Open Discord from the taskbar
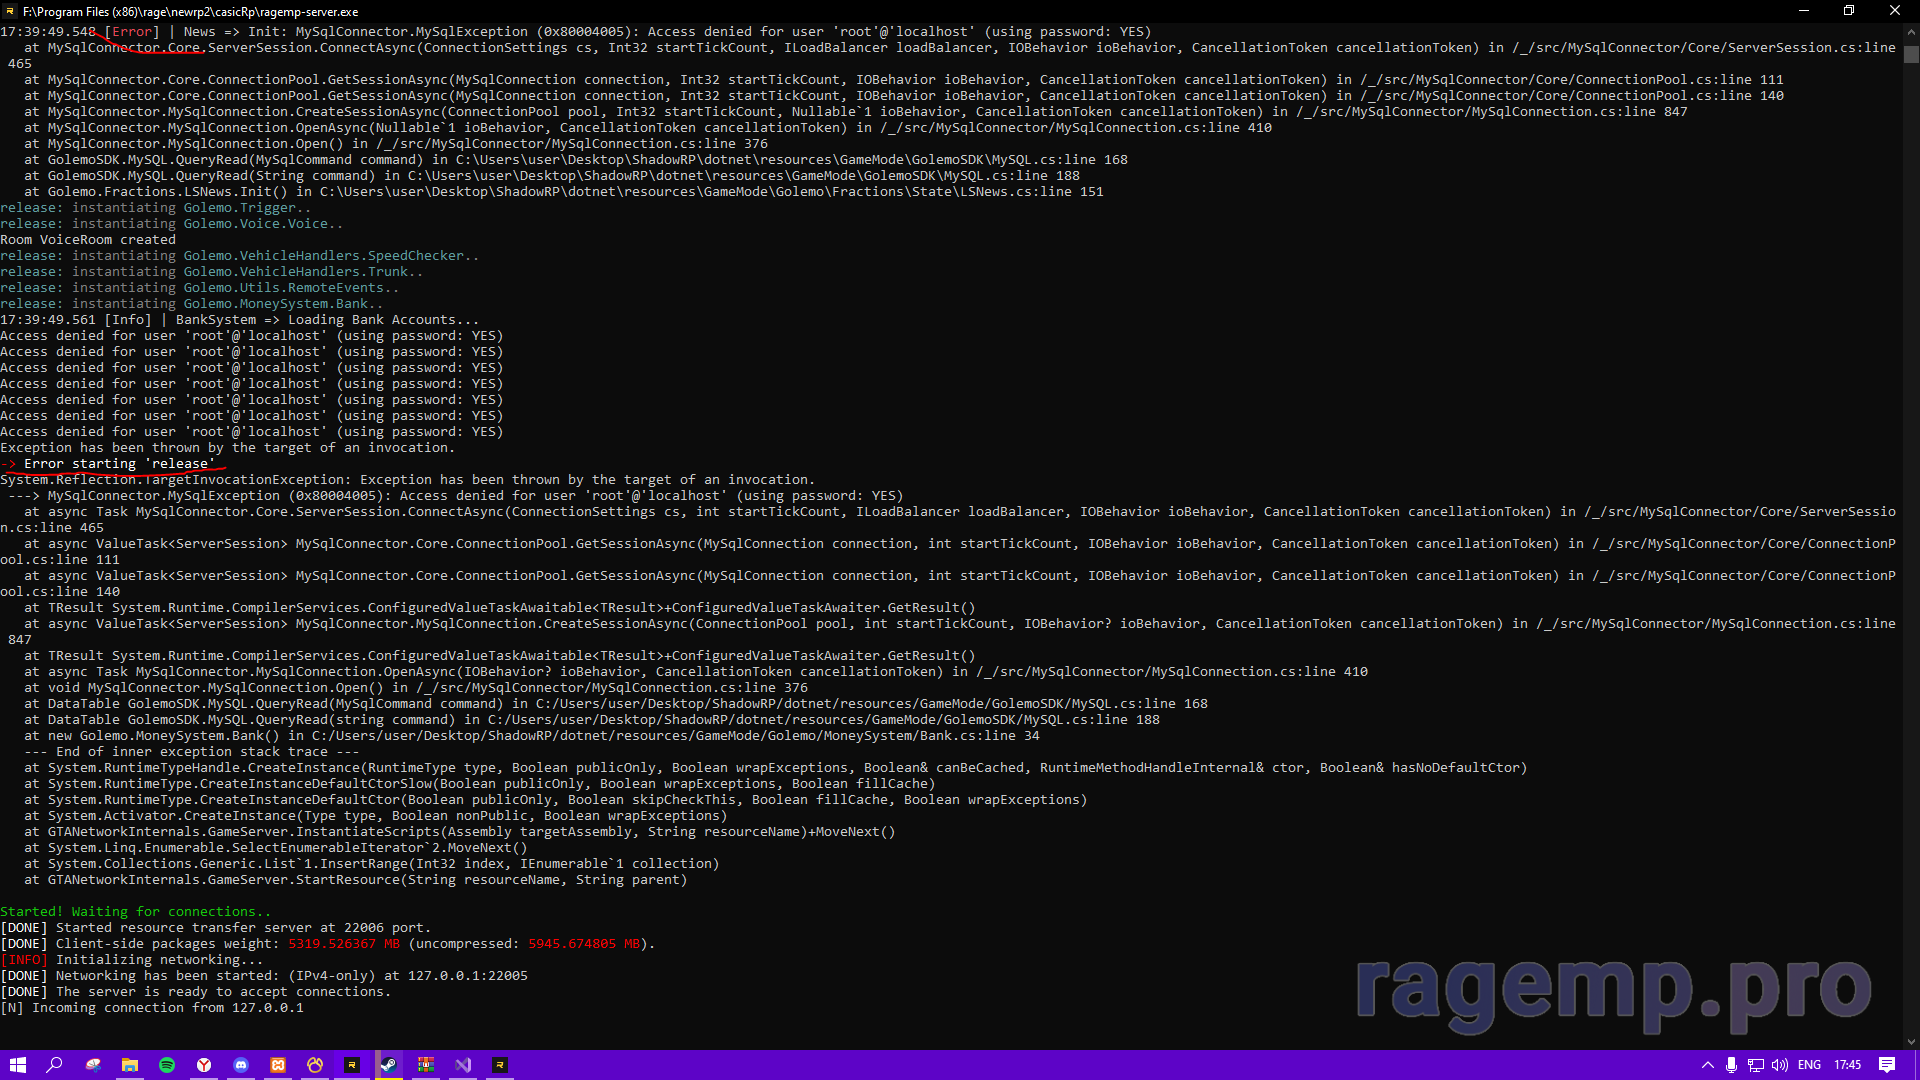Image resolution: width=1920 pixels, height=1080 pixels. pos(241,1065)
